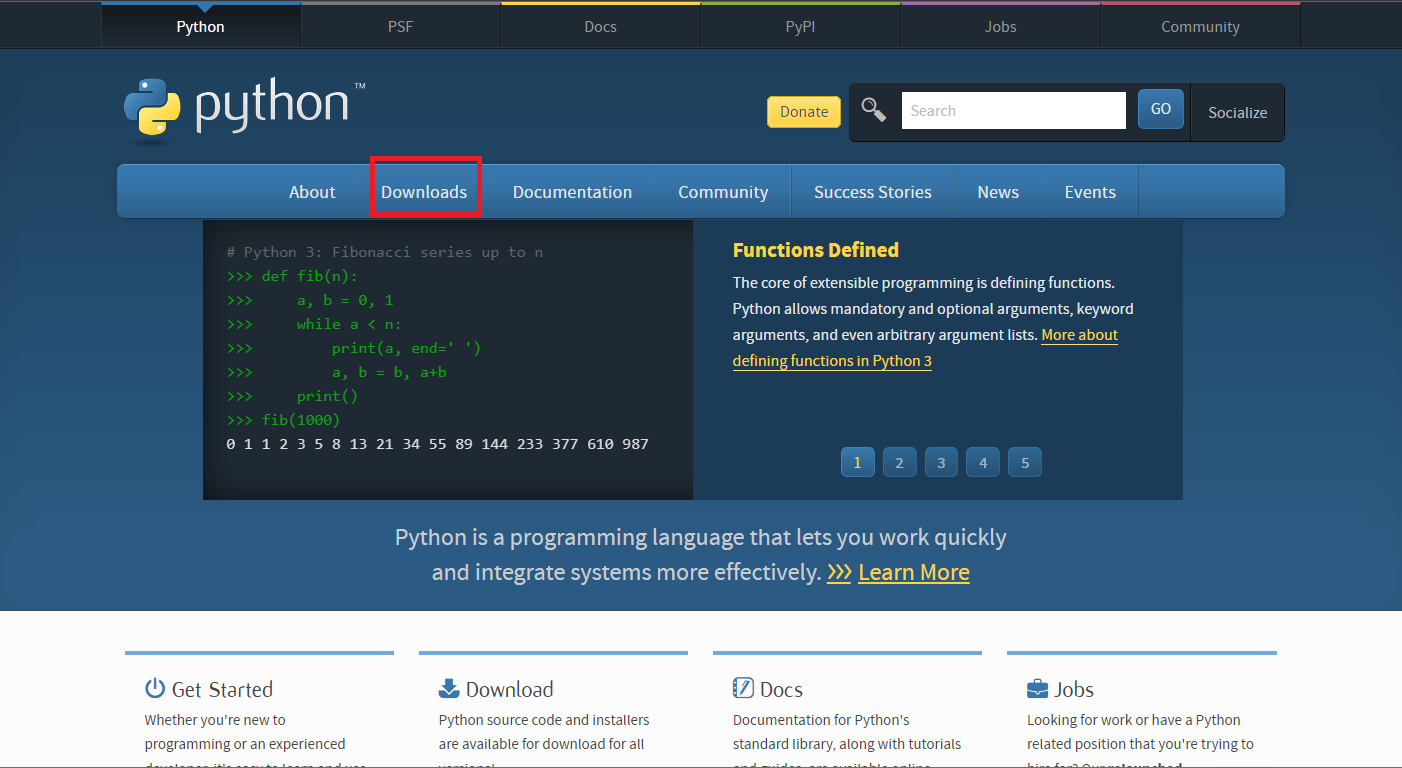
Task: Click the Docs notepad icon
Action: tap(743, 688)
